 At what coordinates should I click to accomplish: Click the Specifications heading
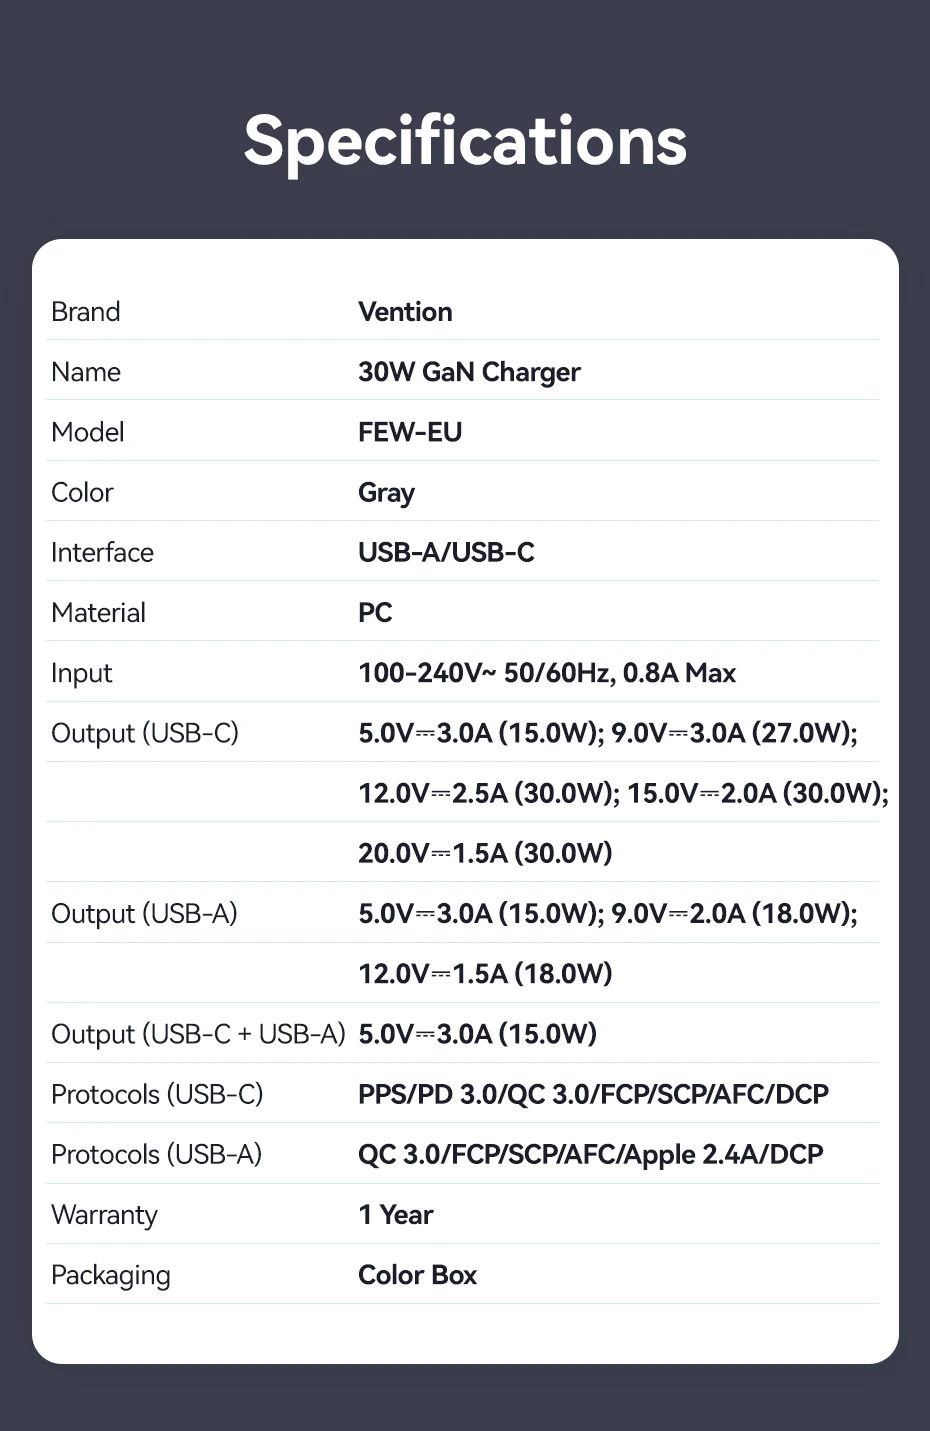click(465, 140)
